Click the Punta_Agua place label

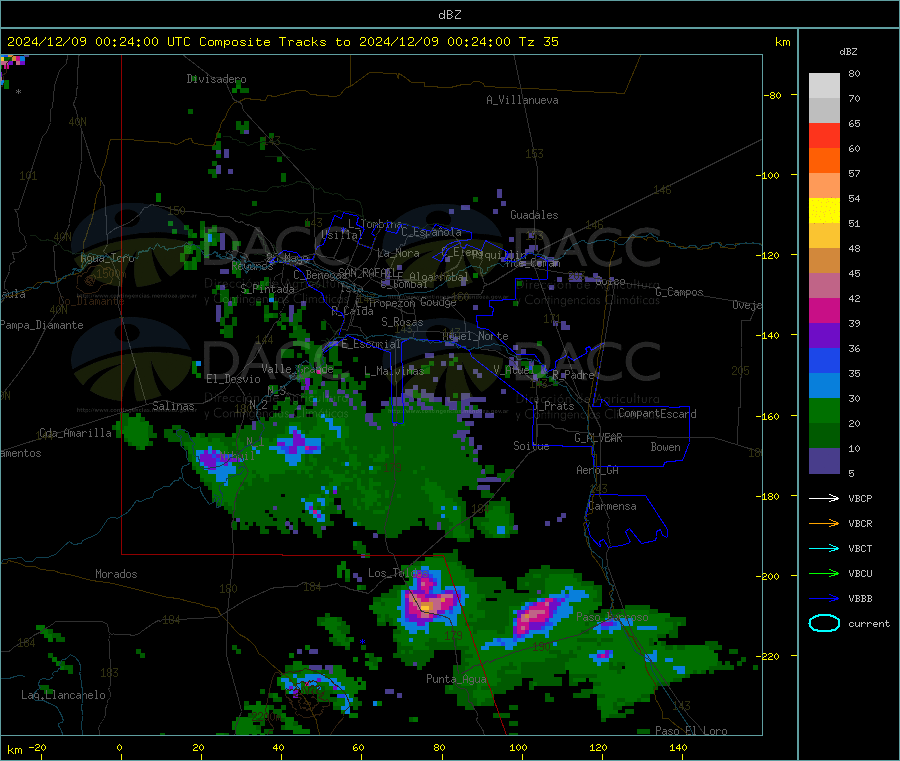coord(456,679)
